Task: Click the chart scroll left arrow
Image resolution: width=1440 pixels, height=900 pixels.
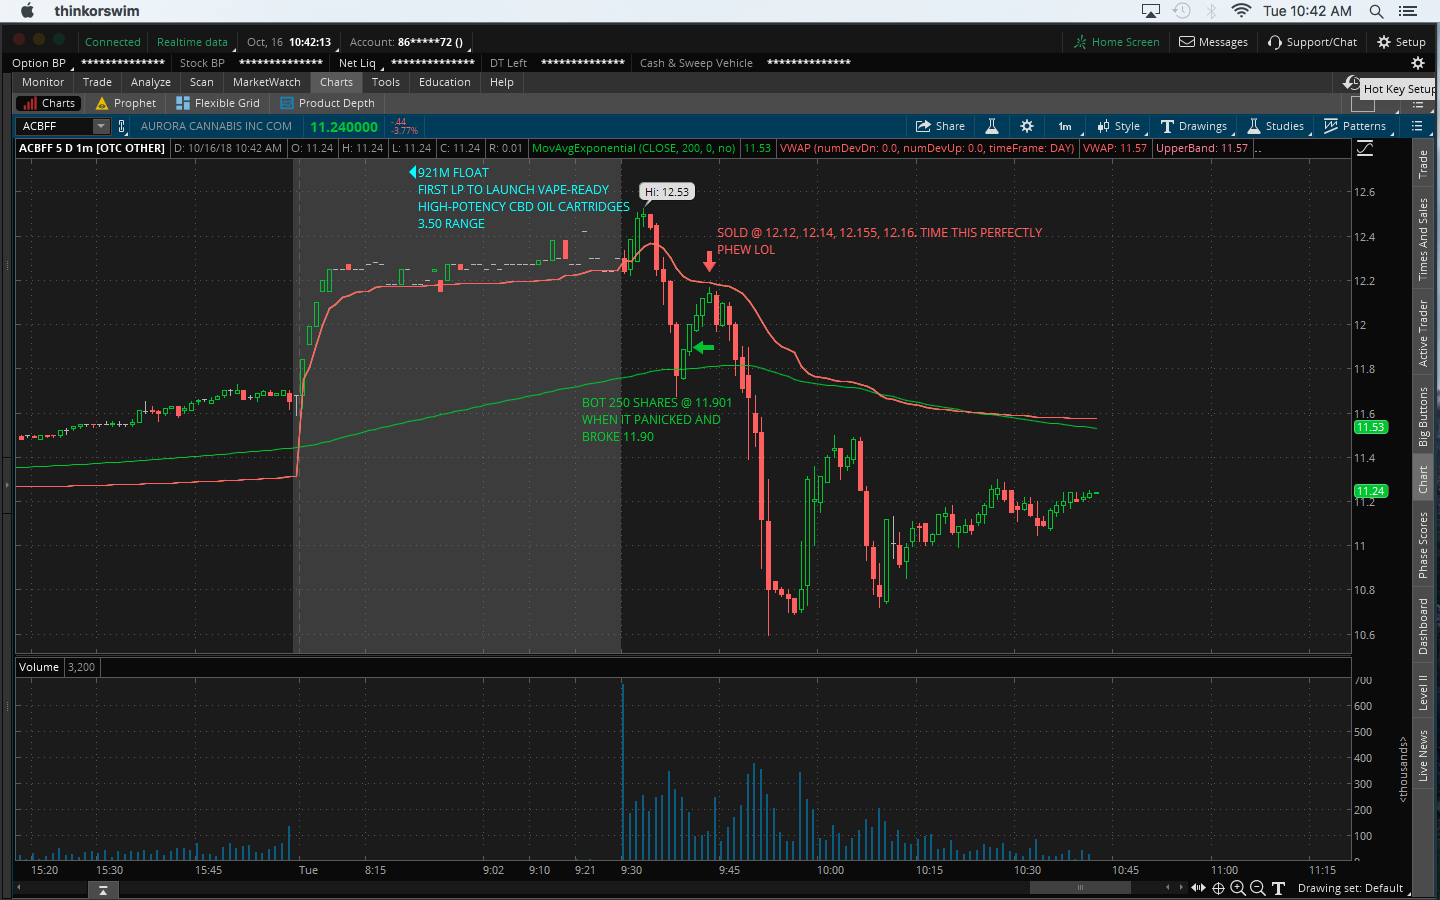Action: pos(1167,887)
